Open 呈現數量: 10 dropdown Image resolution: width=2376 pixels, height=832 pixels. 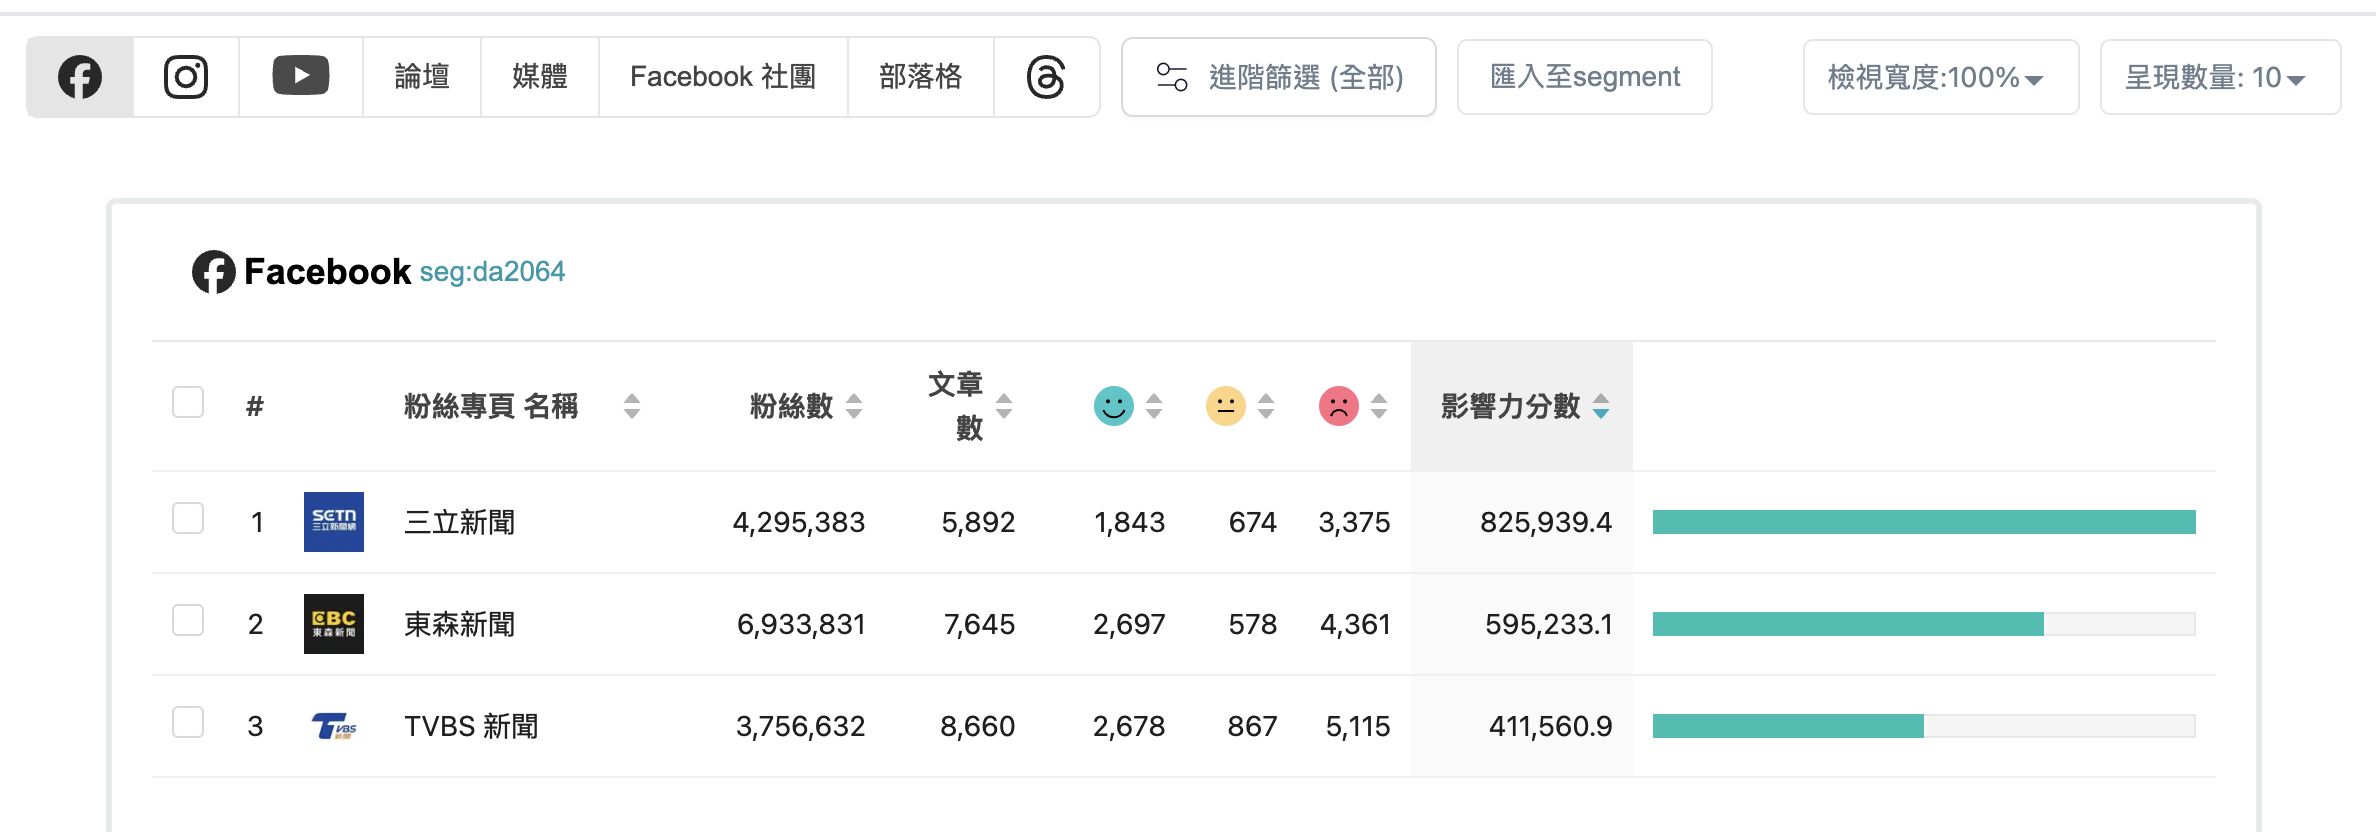[x=2220, y=77]
